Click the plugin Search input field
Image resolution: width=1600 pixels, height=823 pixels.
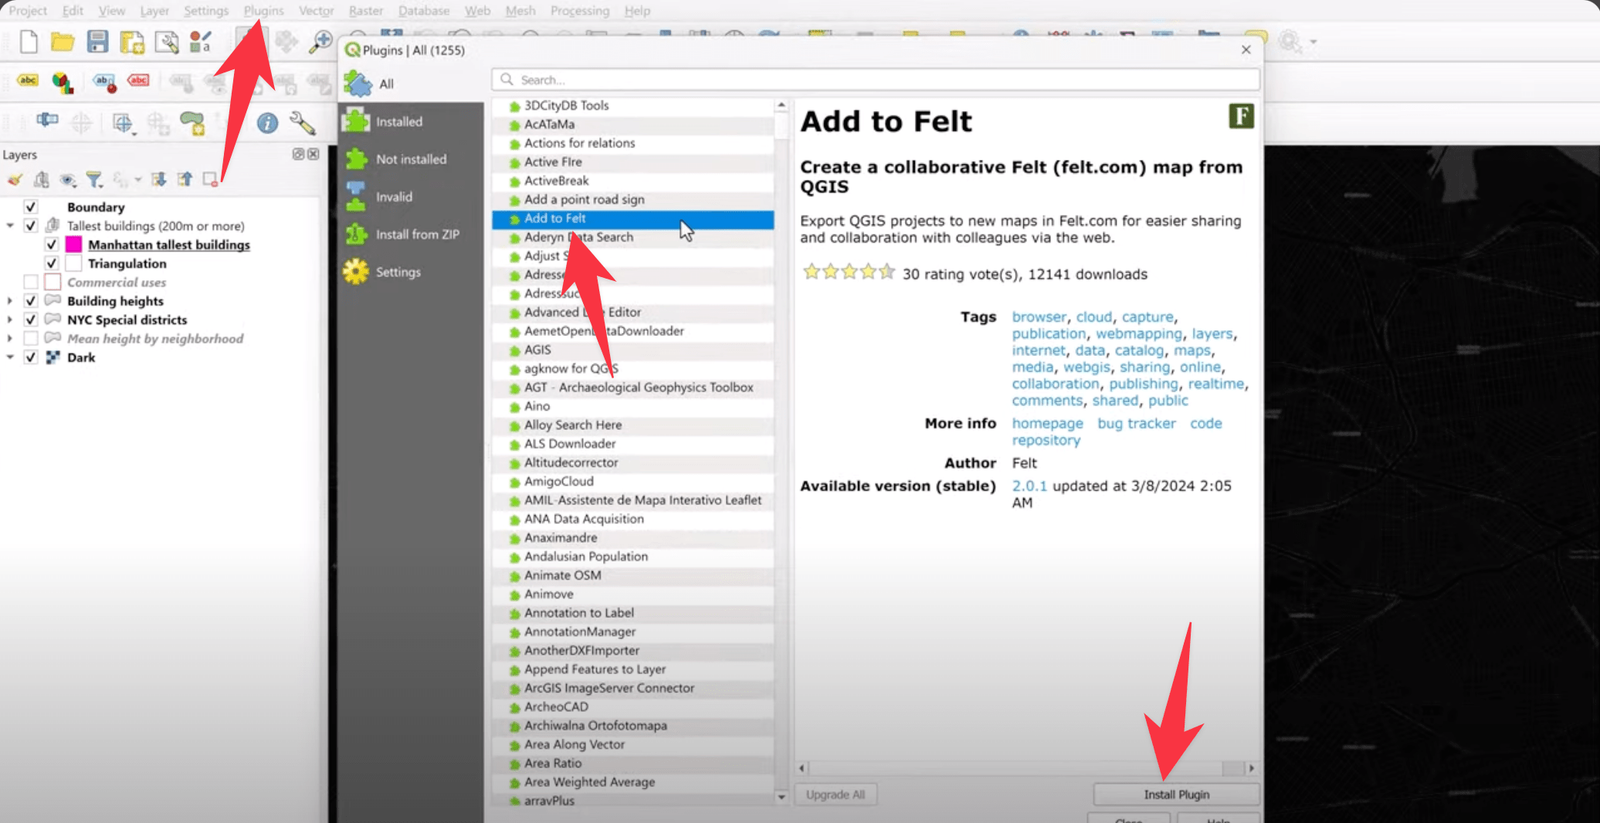(x=875, y=80)
